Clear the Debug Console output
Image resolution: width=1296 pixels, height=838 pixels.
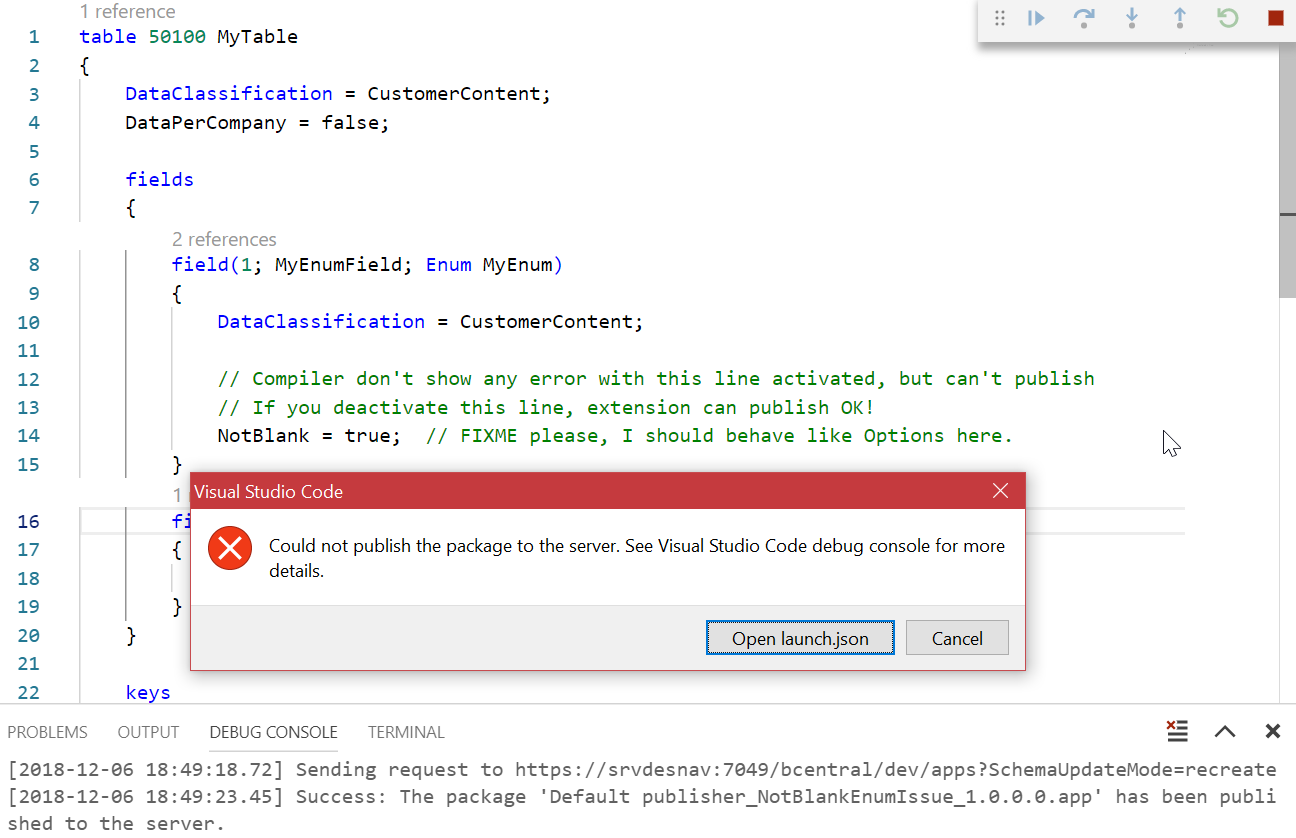[x=1177, y=731]
